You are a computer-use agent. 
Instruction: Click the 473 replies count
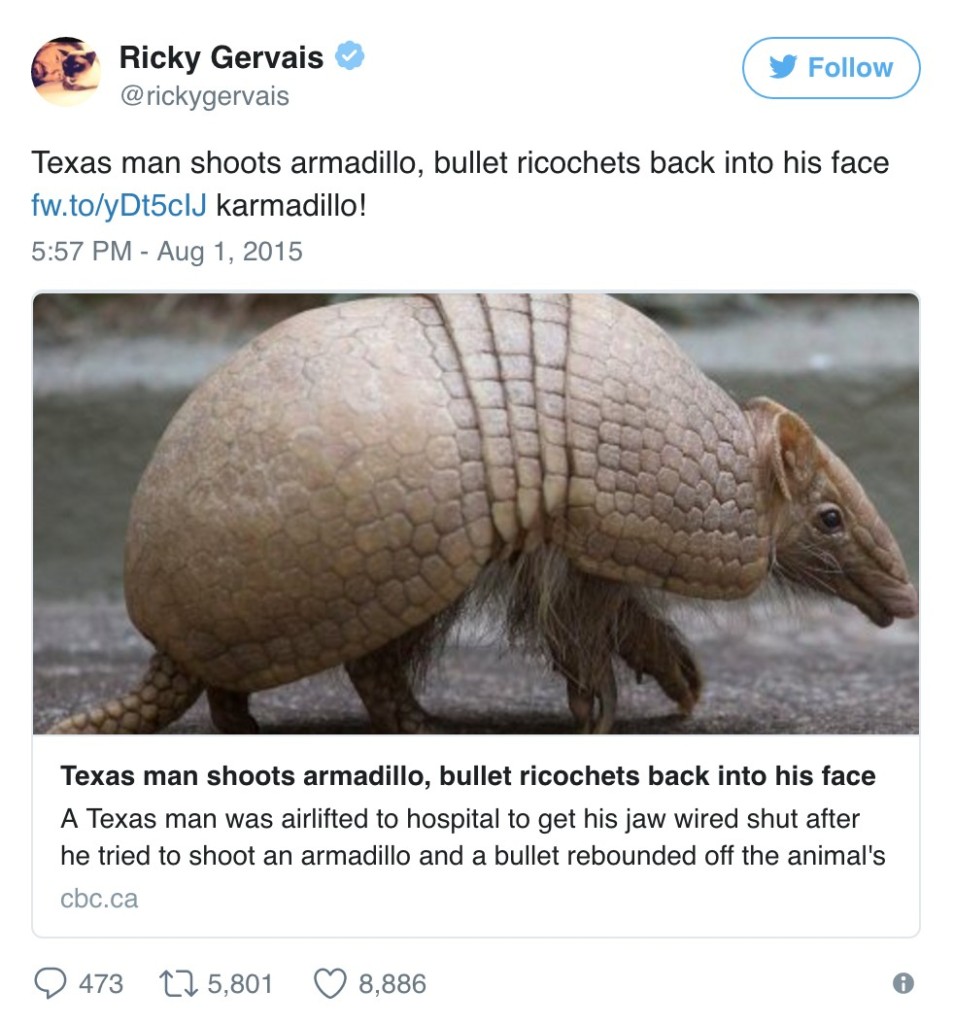tap(101, 984)
